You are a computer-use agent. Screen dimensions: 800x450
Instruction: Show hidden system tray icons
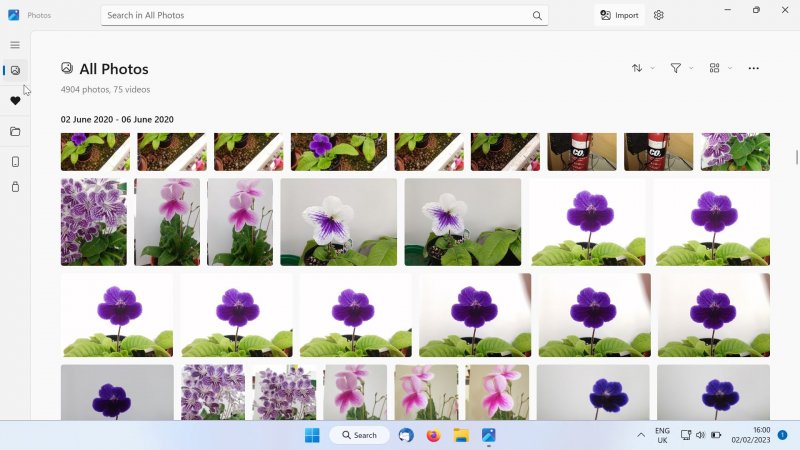(641, 435)
